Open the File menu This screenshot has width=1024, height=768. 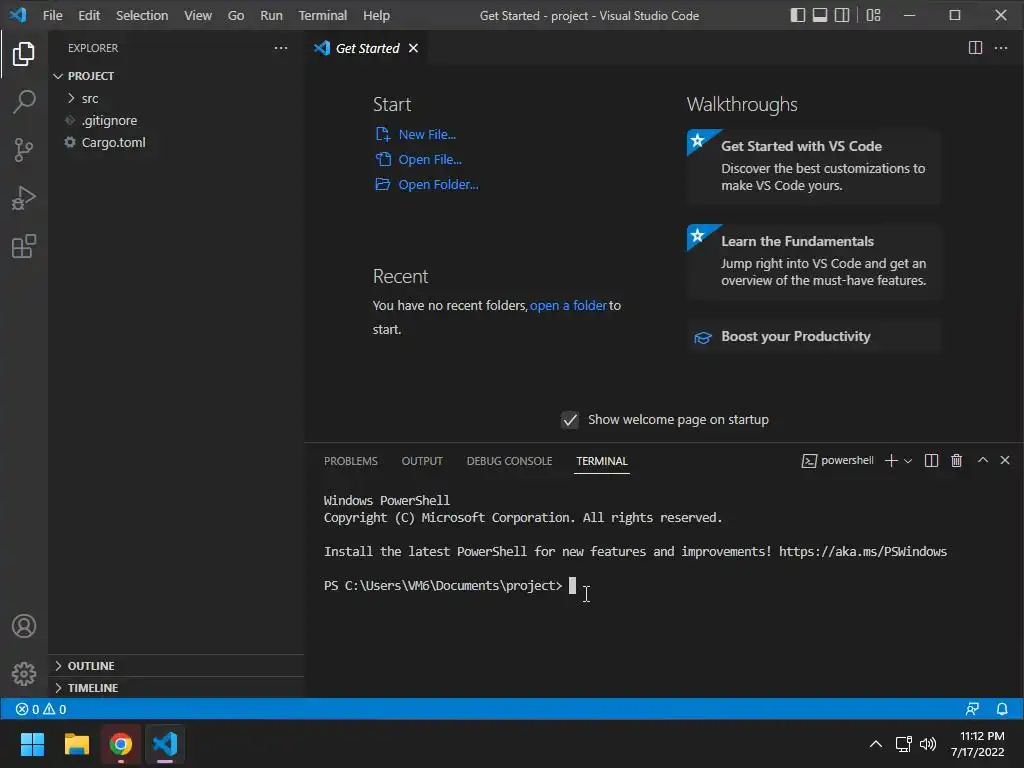(52, 15)
